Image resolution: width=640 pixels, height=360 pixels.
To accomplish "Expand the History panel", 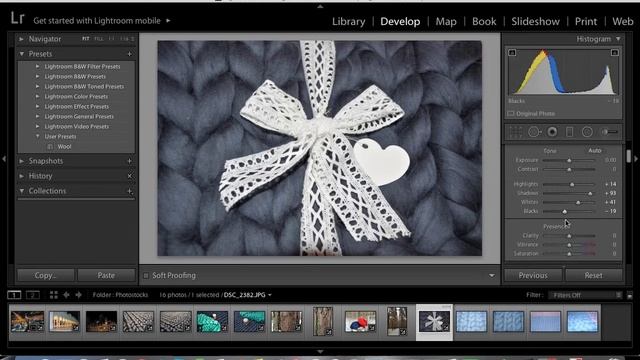I will [21, 176].
